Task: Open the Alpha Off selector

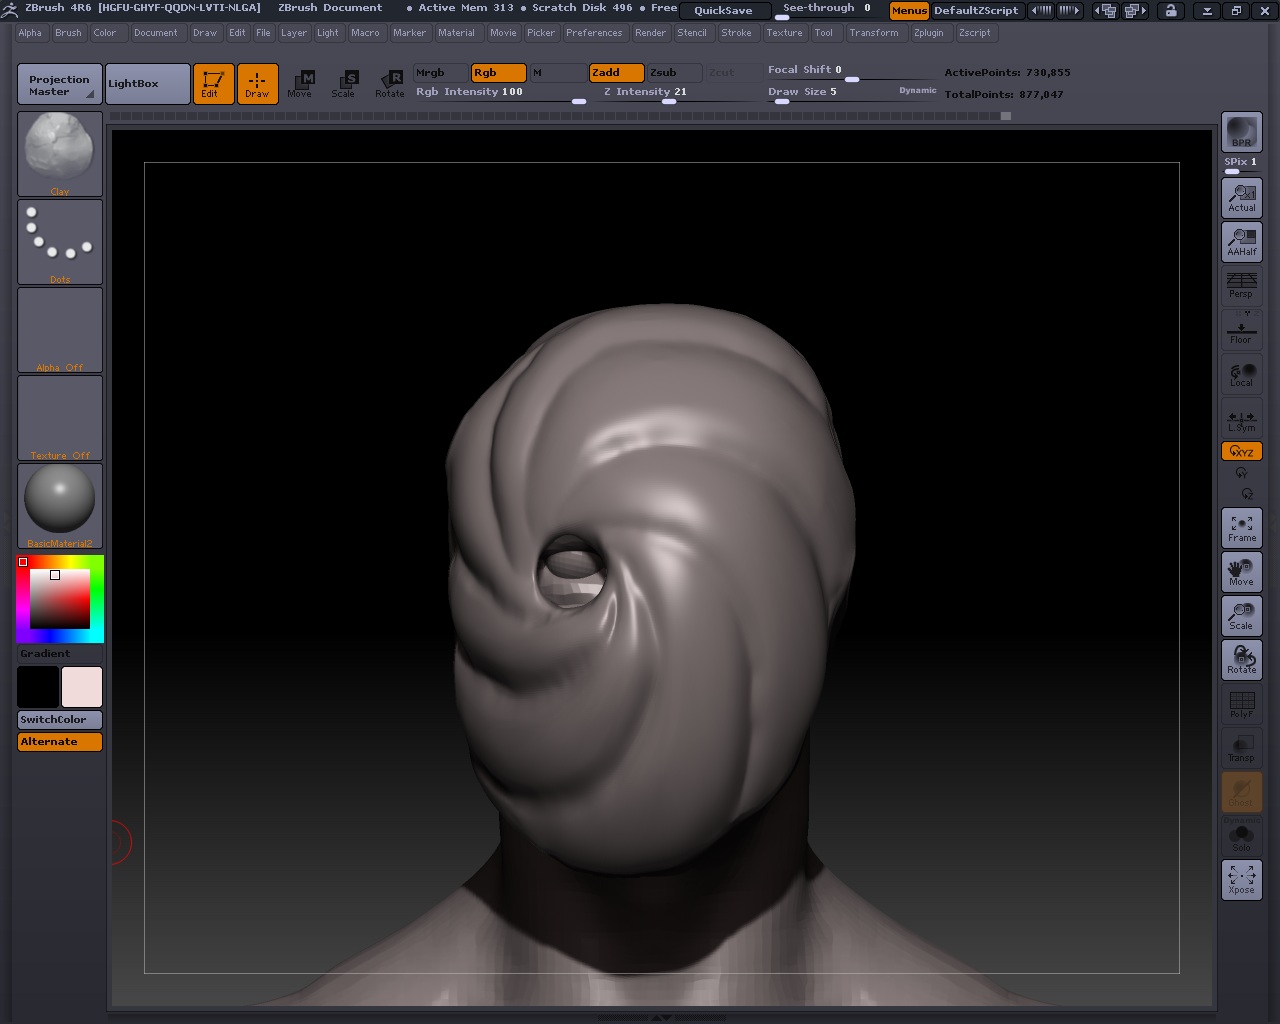Action: pos(60,329)
